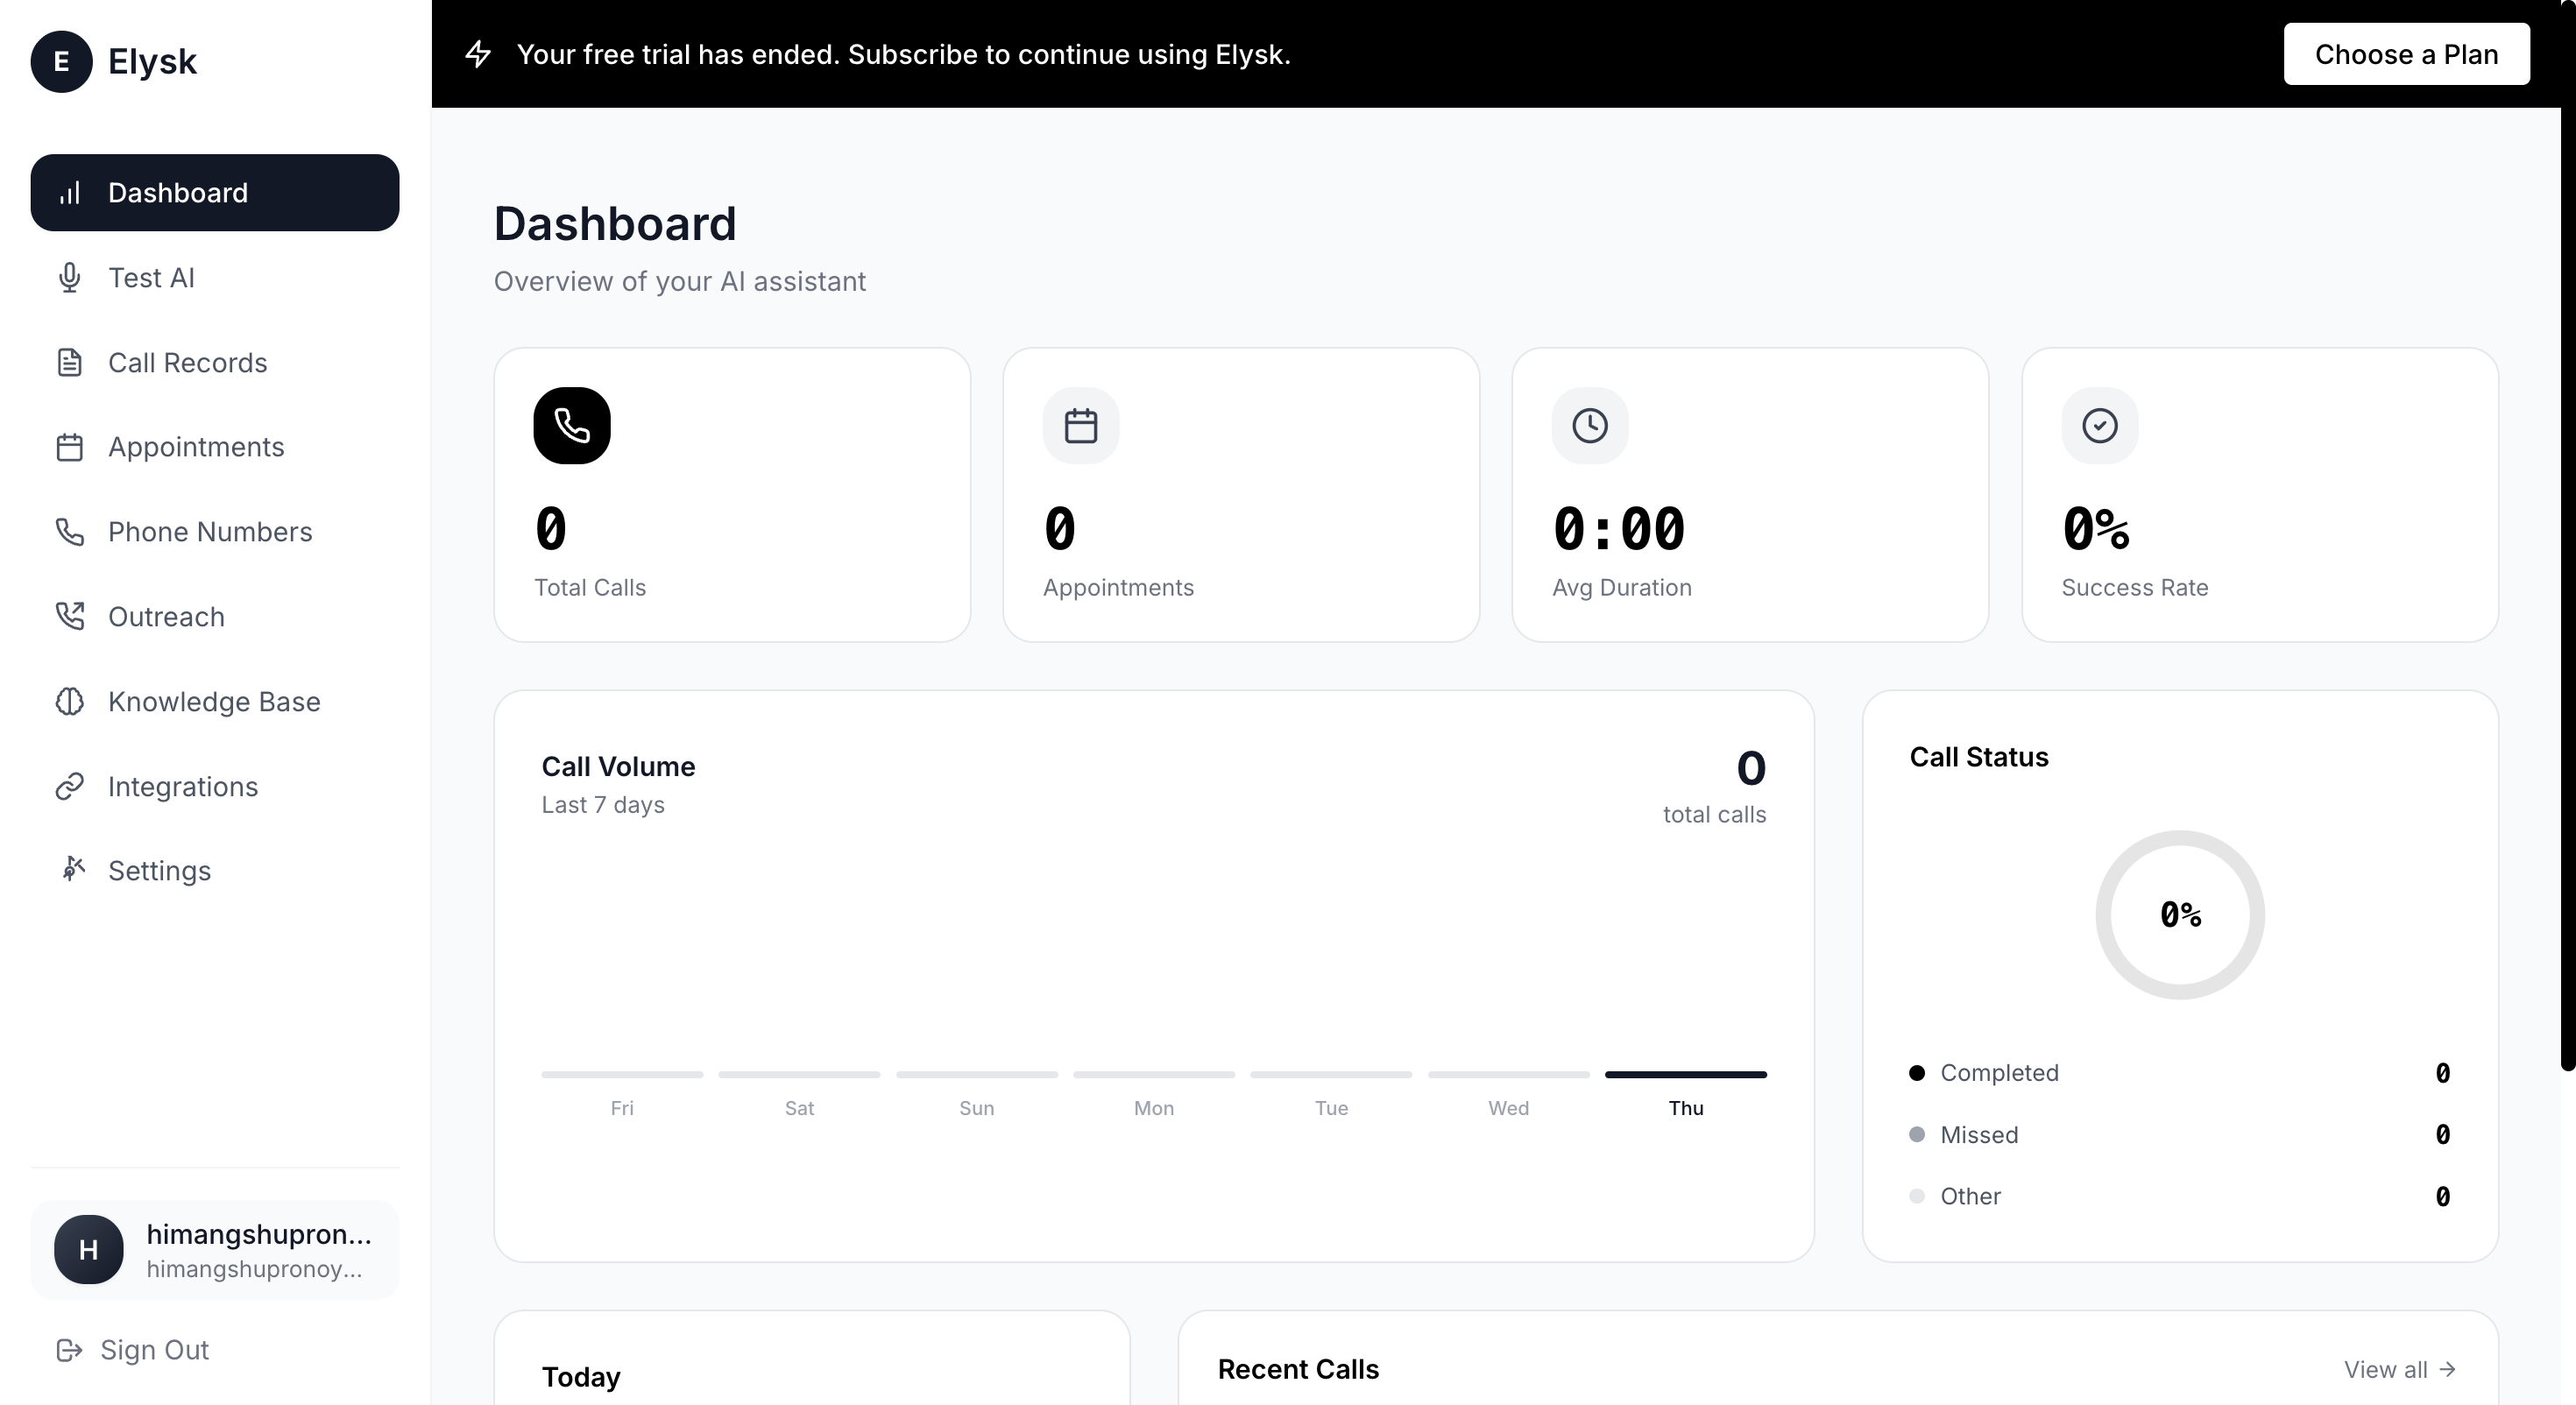This screenshot has height=1405, width=2576.
Task: Click the Elysk logo avatar icon
Action: coord(61,61)
